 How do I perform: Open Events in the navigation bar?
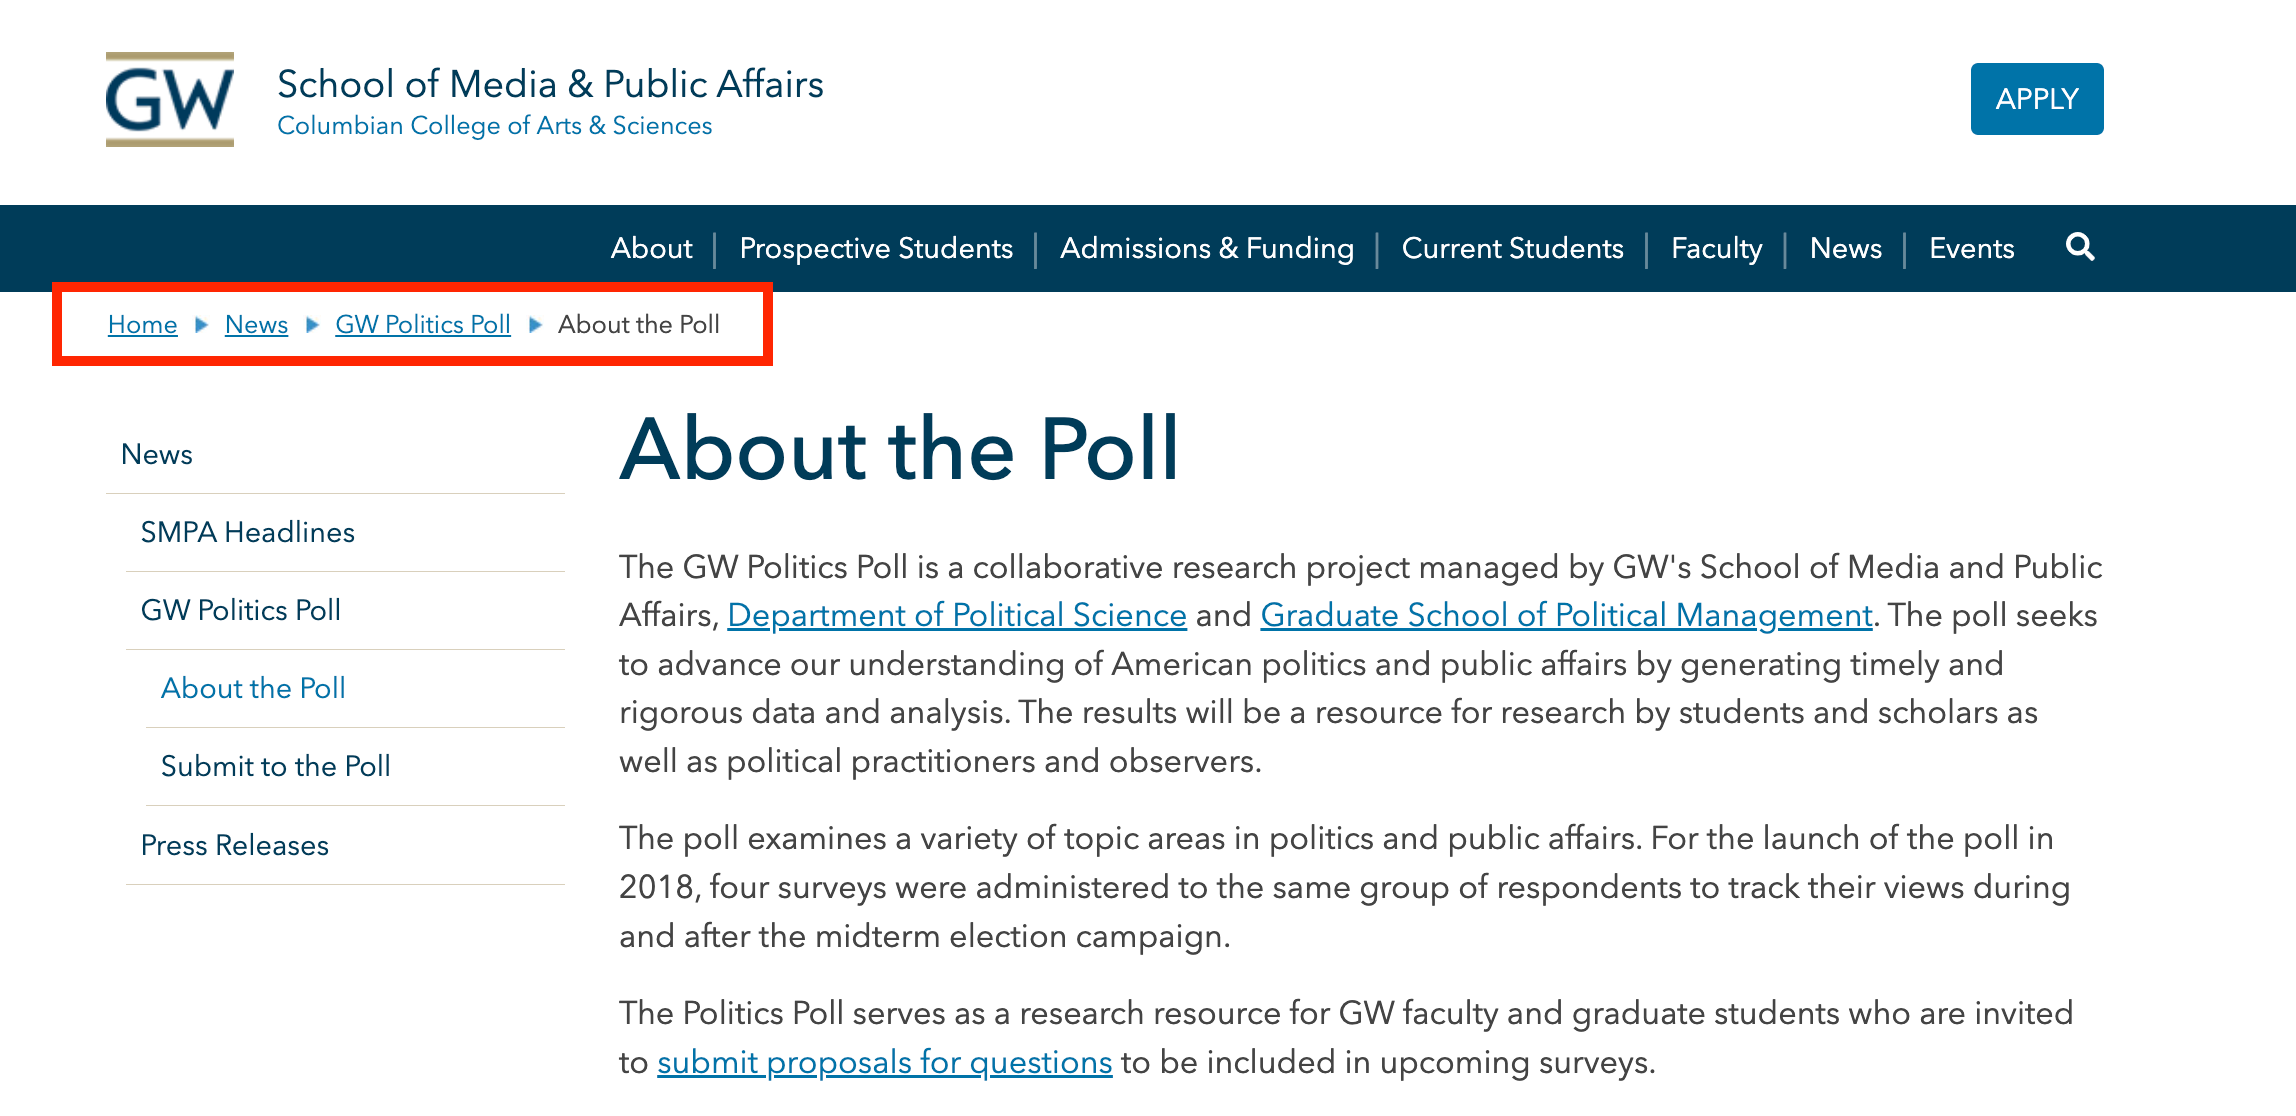1972,248
